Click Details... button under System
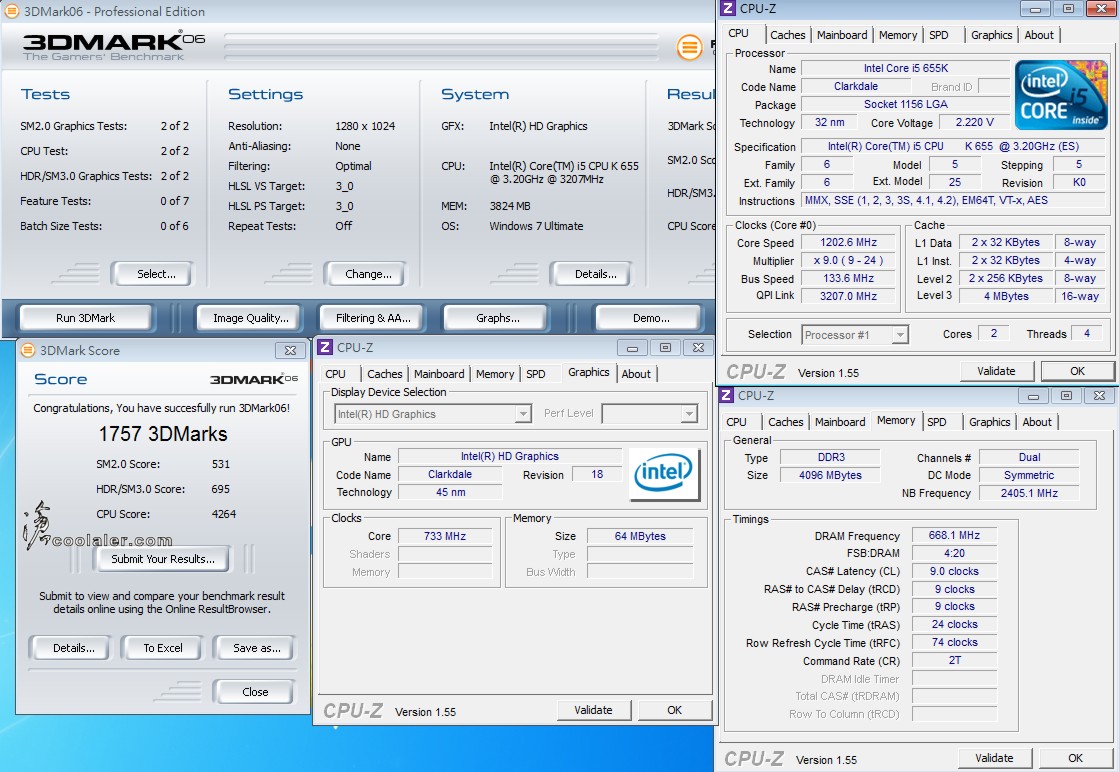The image size is (1119, 772). coord(591,274)
